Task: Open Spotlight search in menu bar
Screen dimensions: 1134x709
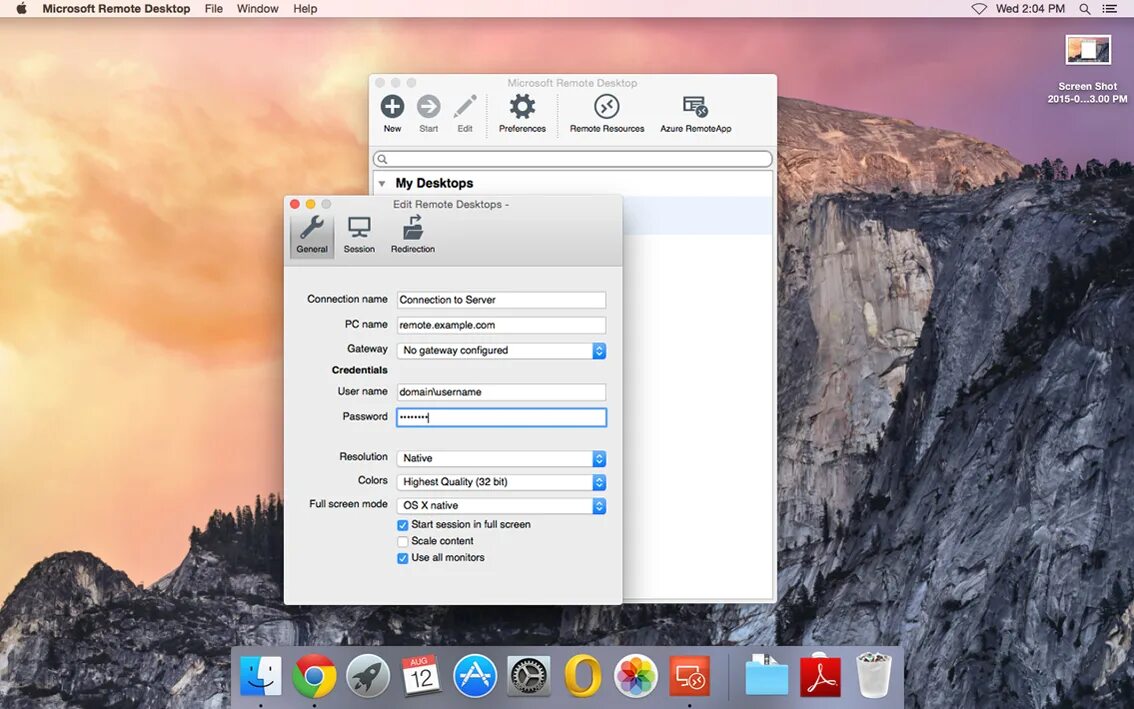Action: 1085,9
